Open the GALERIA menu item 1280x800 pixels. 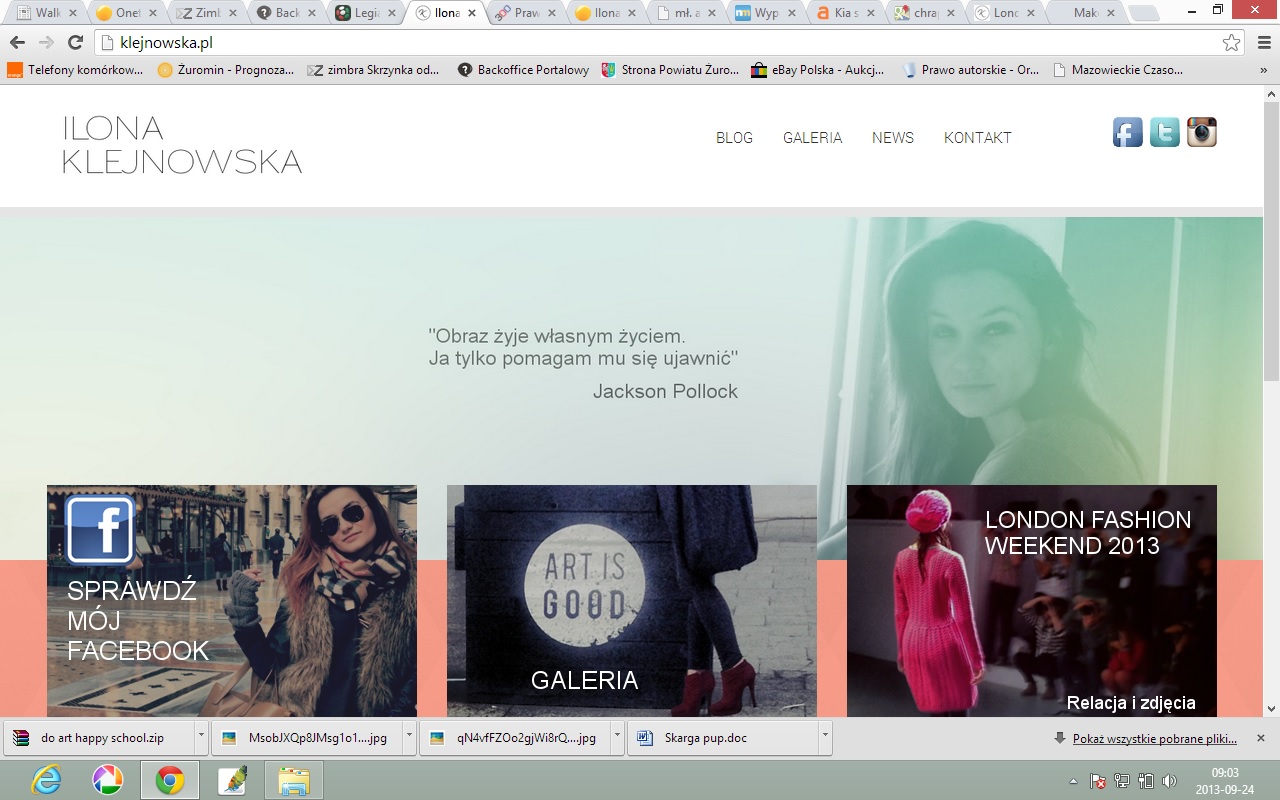[x=812, y=138]
